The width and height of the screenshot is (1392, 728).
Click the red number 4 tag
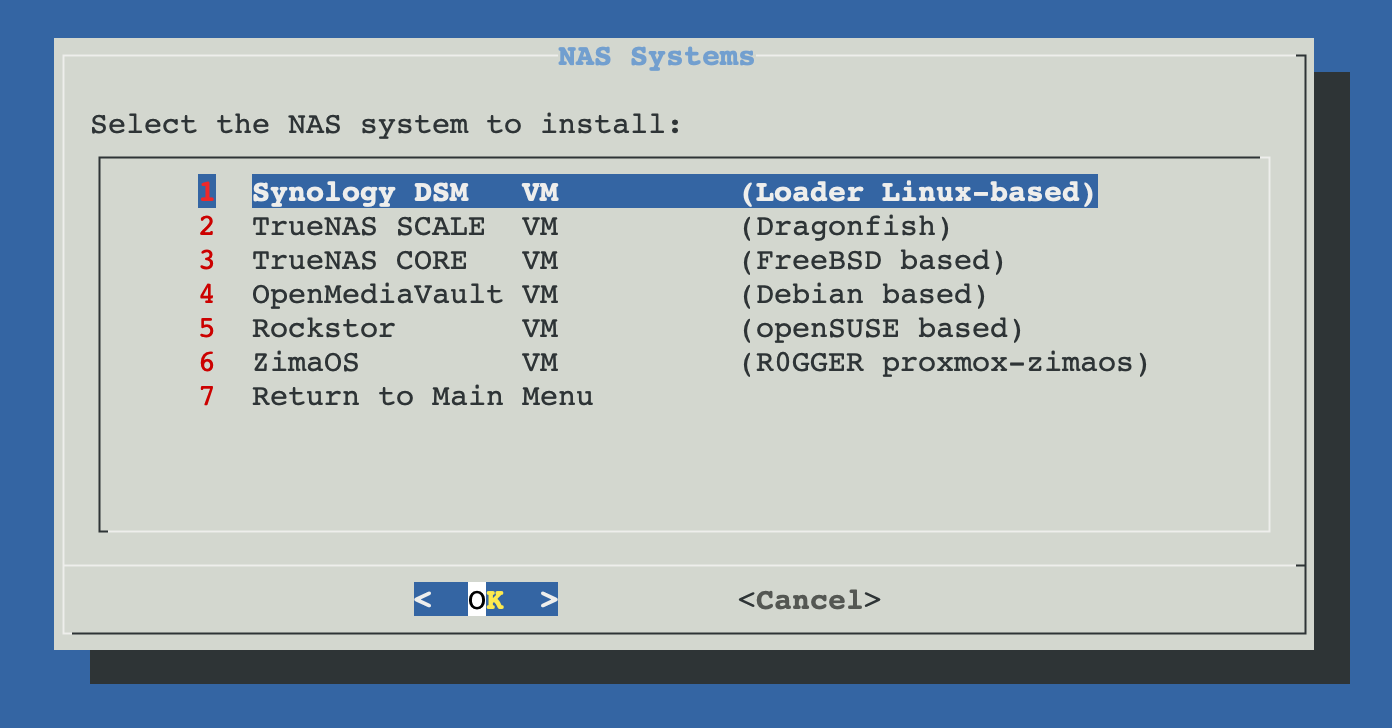pos(207,295)
